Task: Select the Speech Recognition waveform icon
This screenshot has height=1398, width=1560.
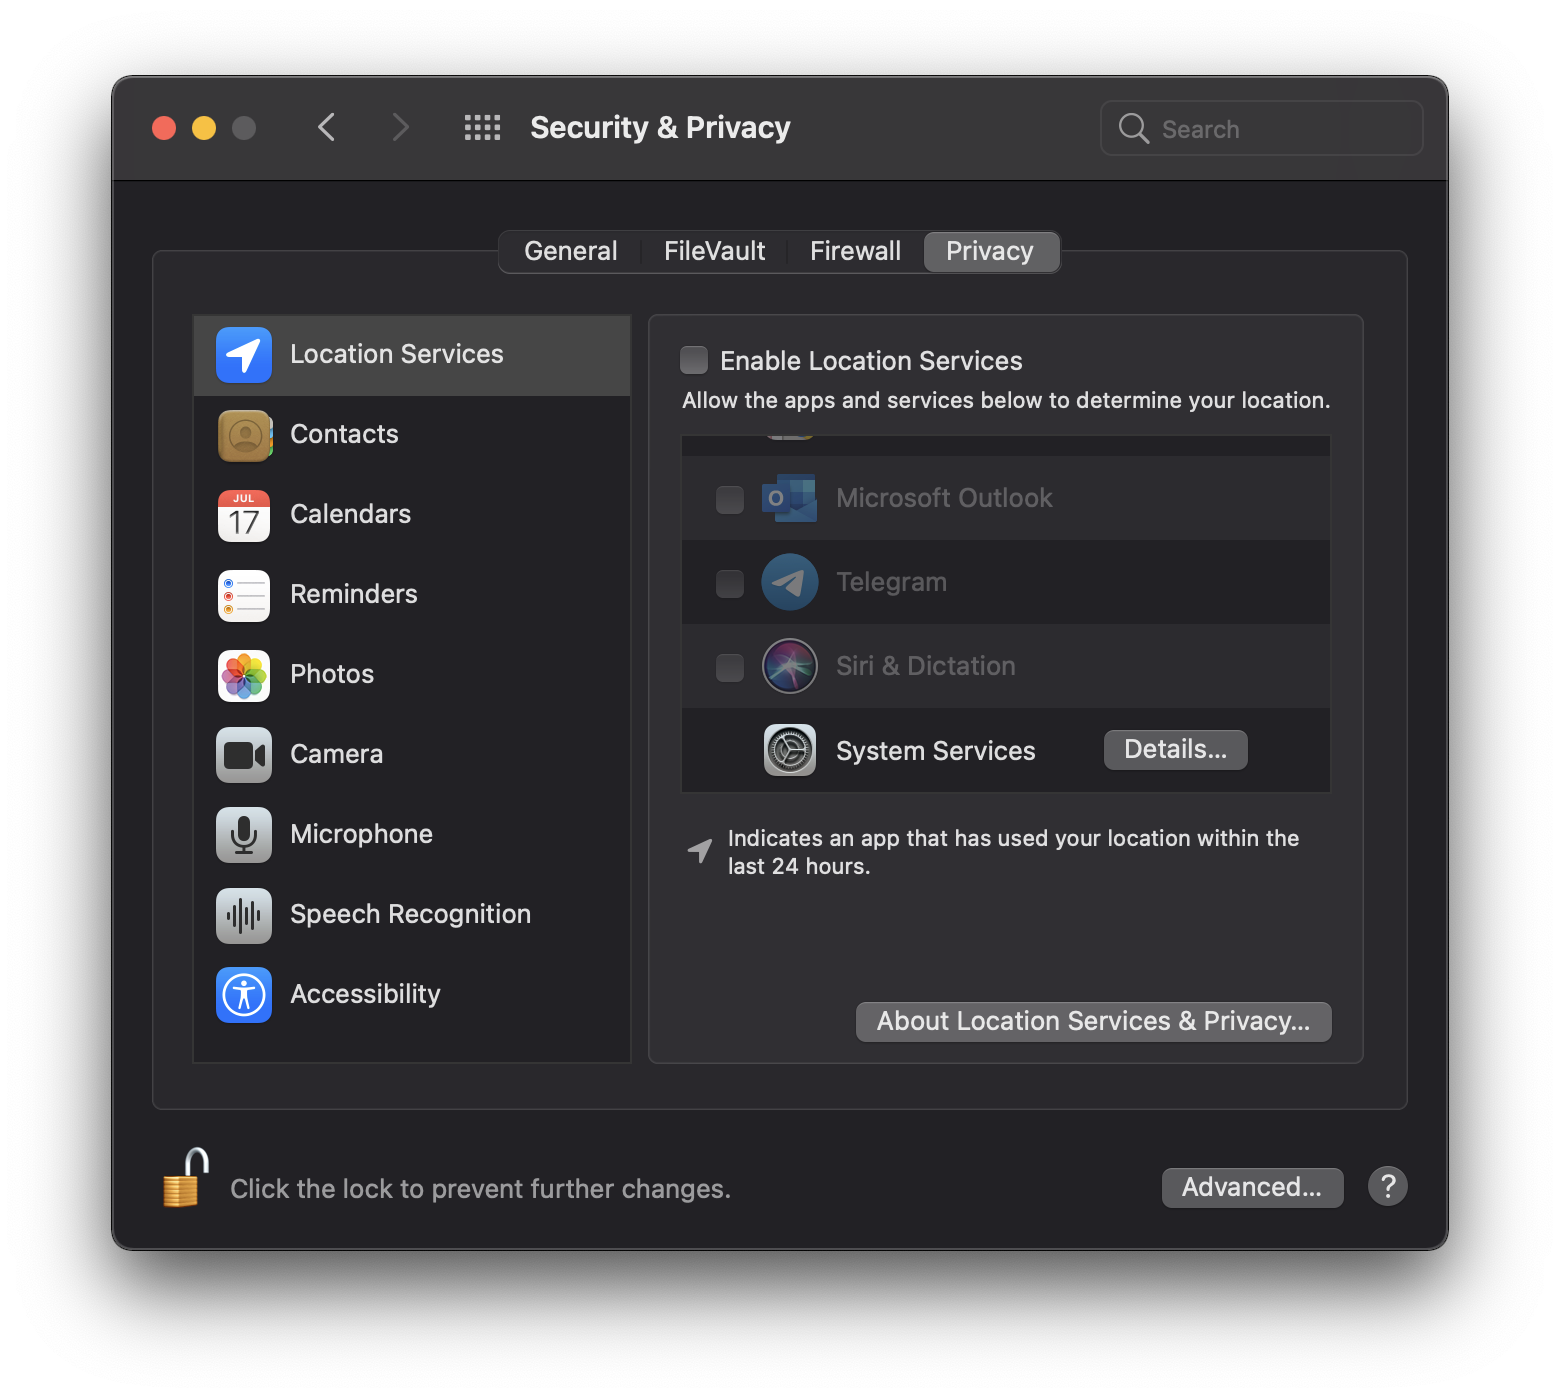Action: coord(243,915)
